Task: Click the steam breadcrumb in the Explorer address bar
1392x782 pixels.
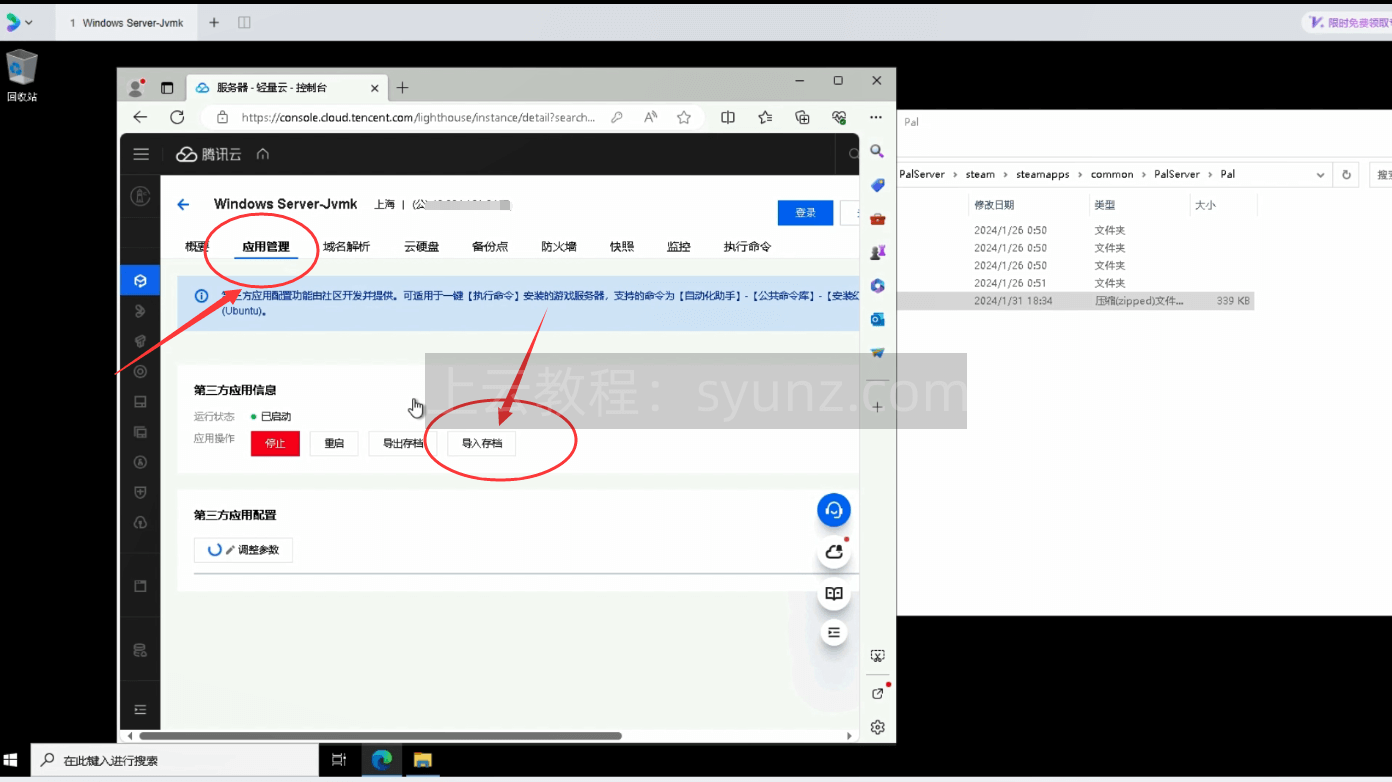Action: (x=980, y=174)
